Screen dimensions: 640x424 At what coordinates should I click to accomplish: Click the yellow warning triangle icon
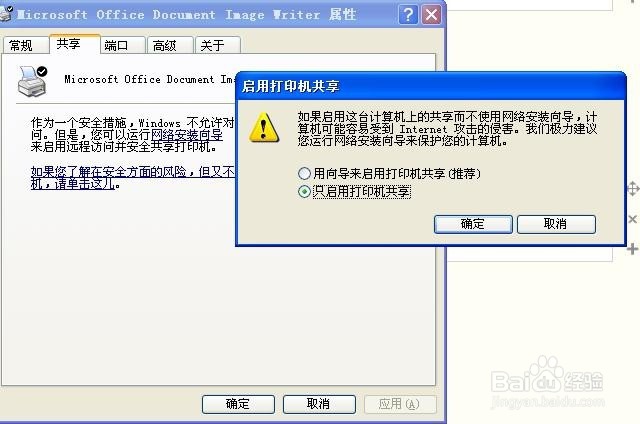(x=264, y=128)
